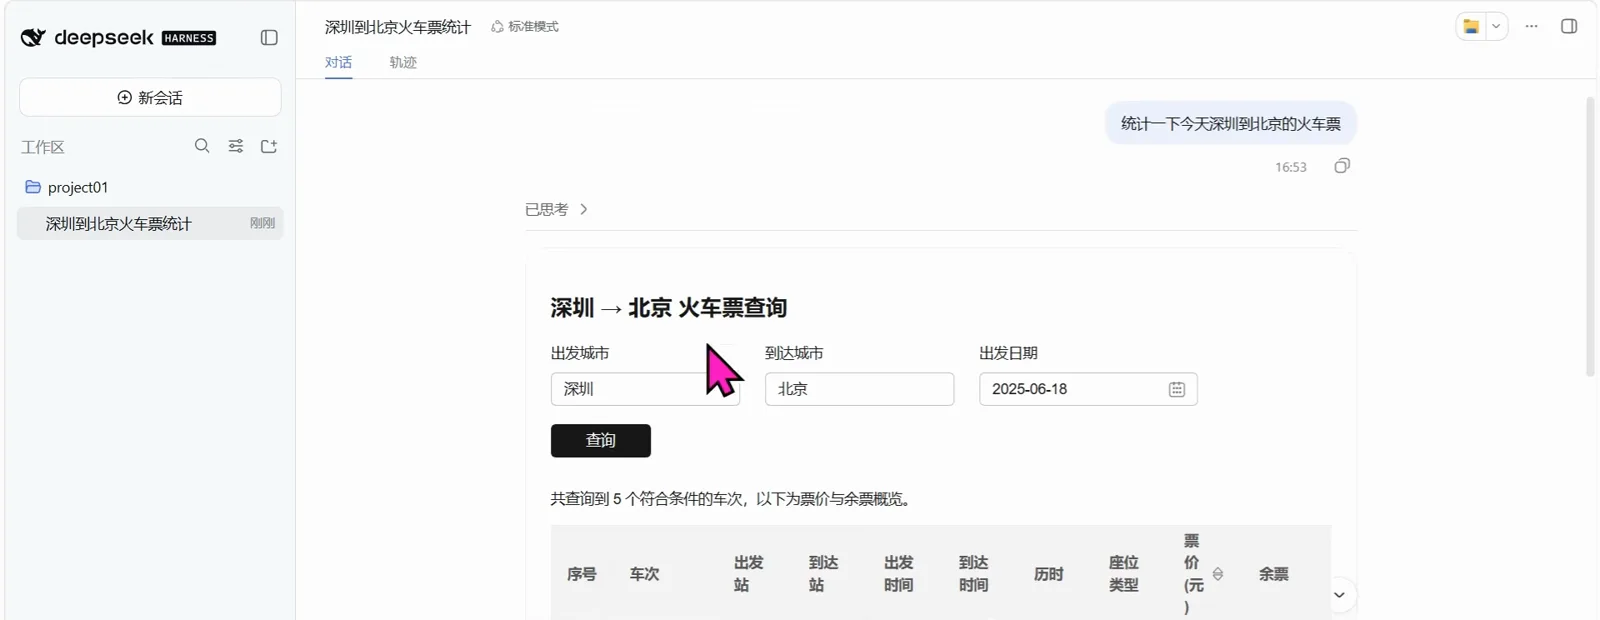The height and width of the screenshot is (620, 1600).
Task: Open the 深圳到北京火车票统计 conversation in sidebar
Action: tap(150, 223)
